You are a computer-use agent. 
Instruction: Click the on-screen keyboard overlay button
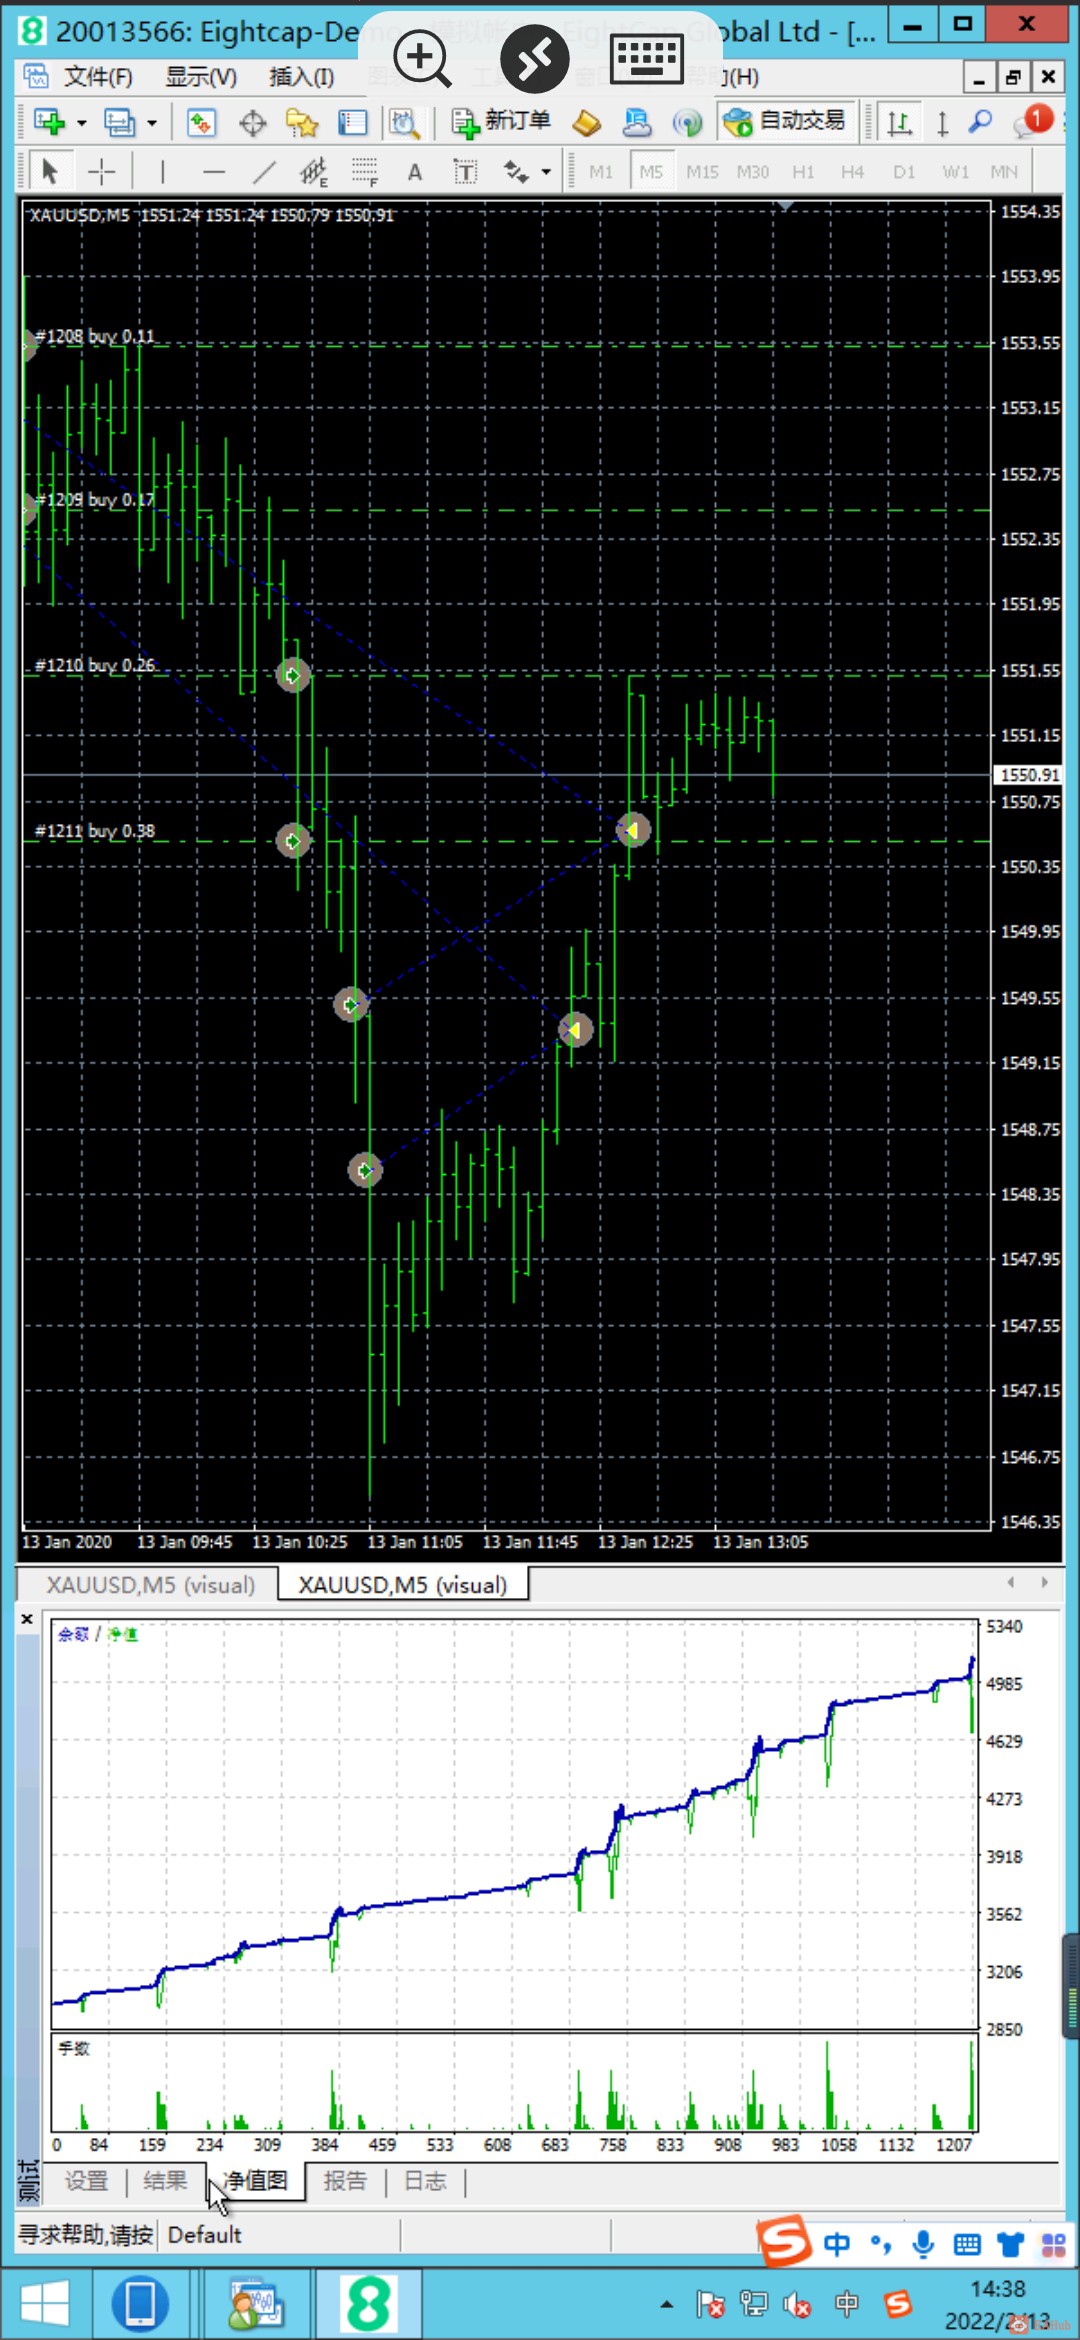(647, 59)
